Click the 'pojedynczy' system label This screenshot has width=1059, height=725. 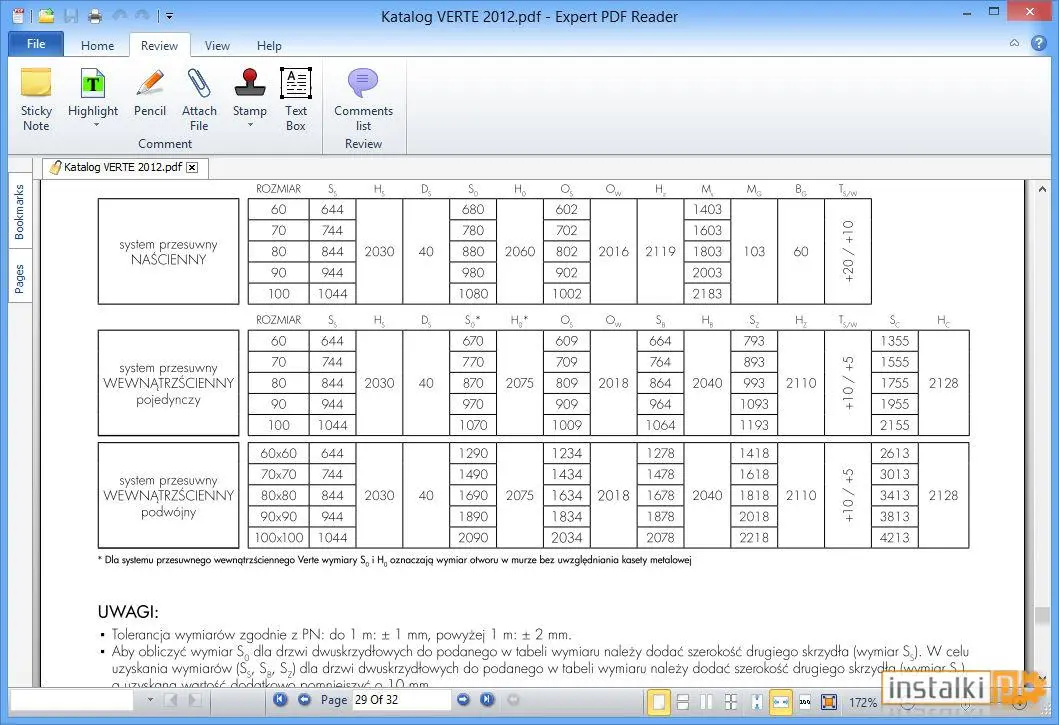168,399
